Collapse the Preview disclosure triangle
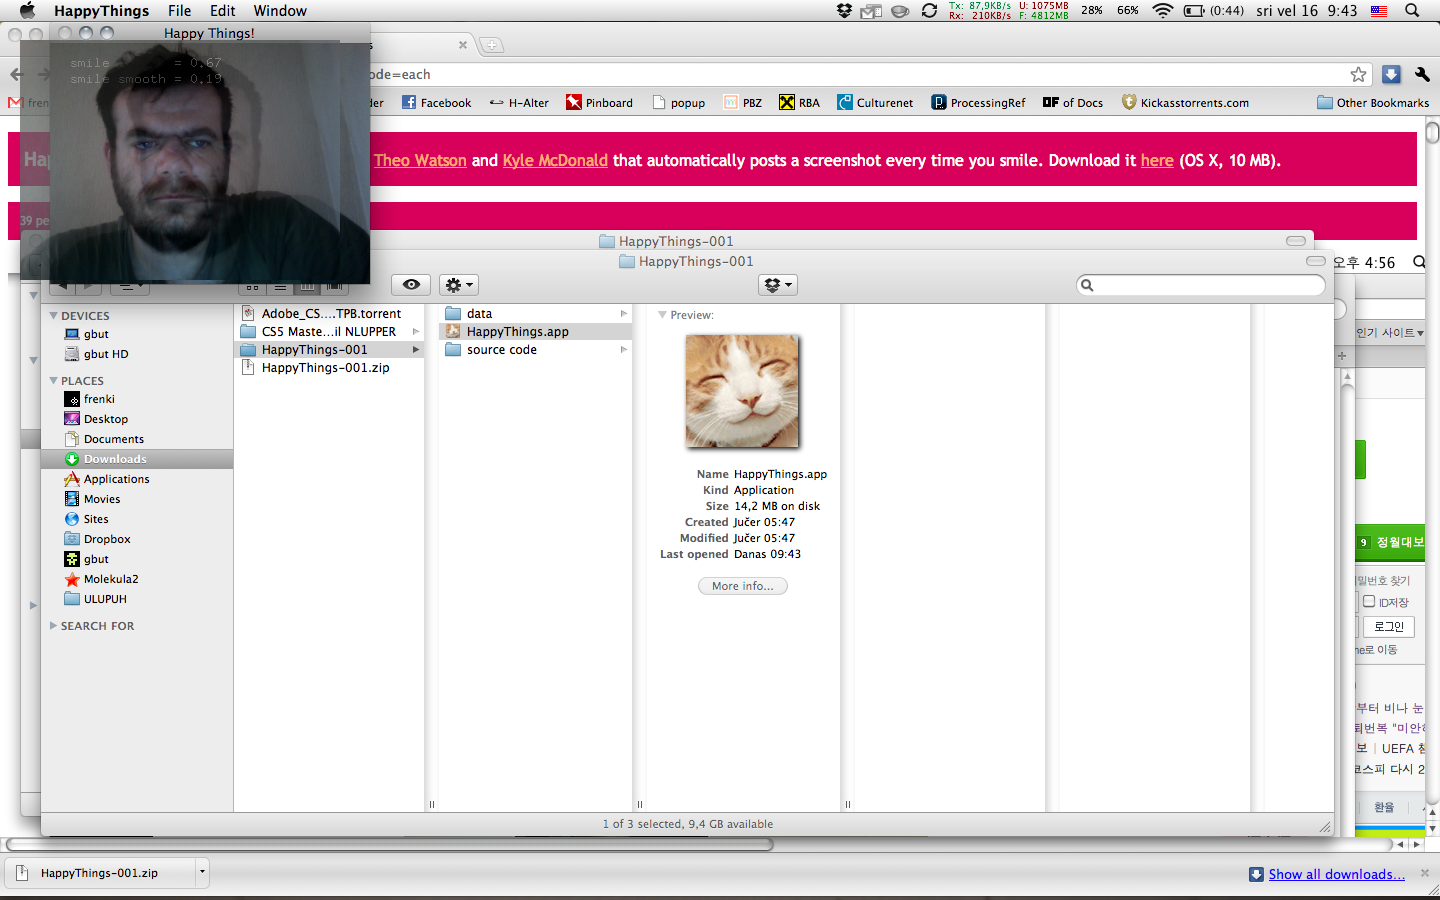Screen dimensions: 1440x900 click(662, 315)
